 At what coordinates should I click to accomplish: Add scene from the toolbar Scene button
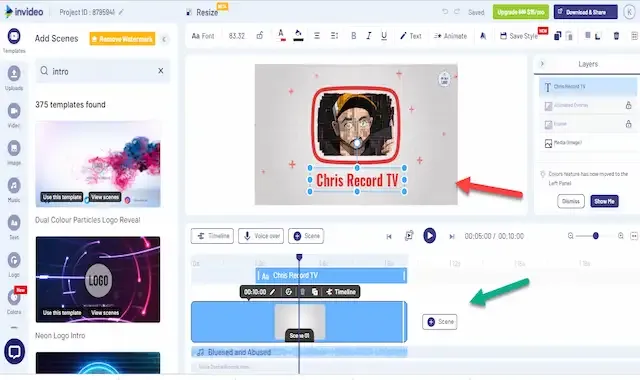306,236
